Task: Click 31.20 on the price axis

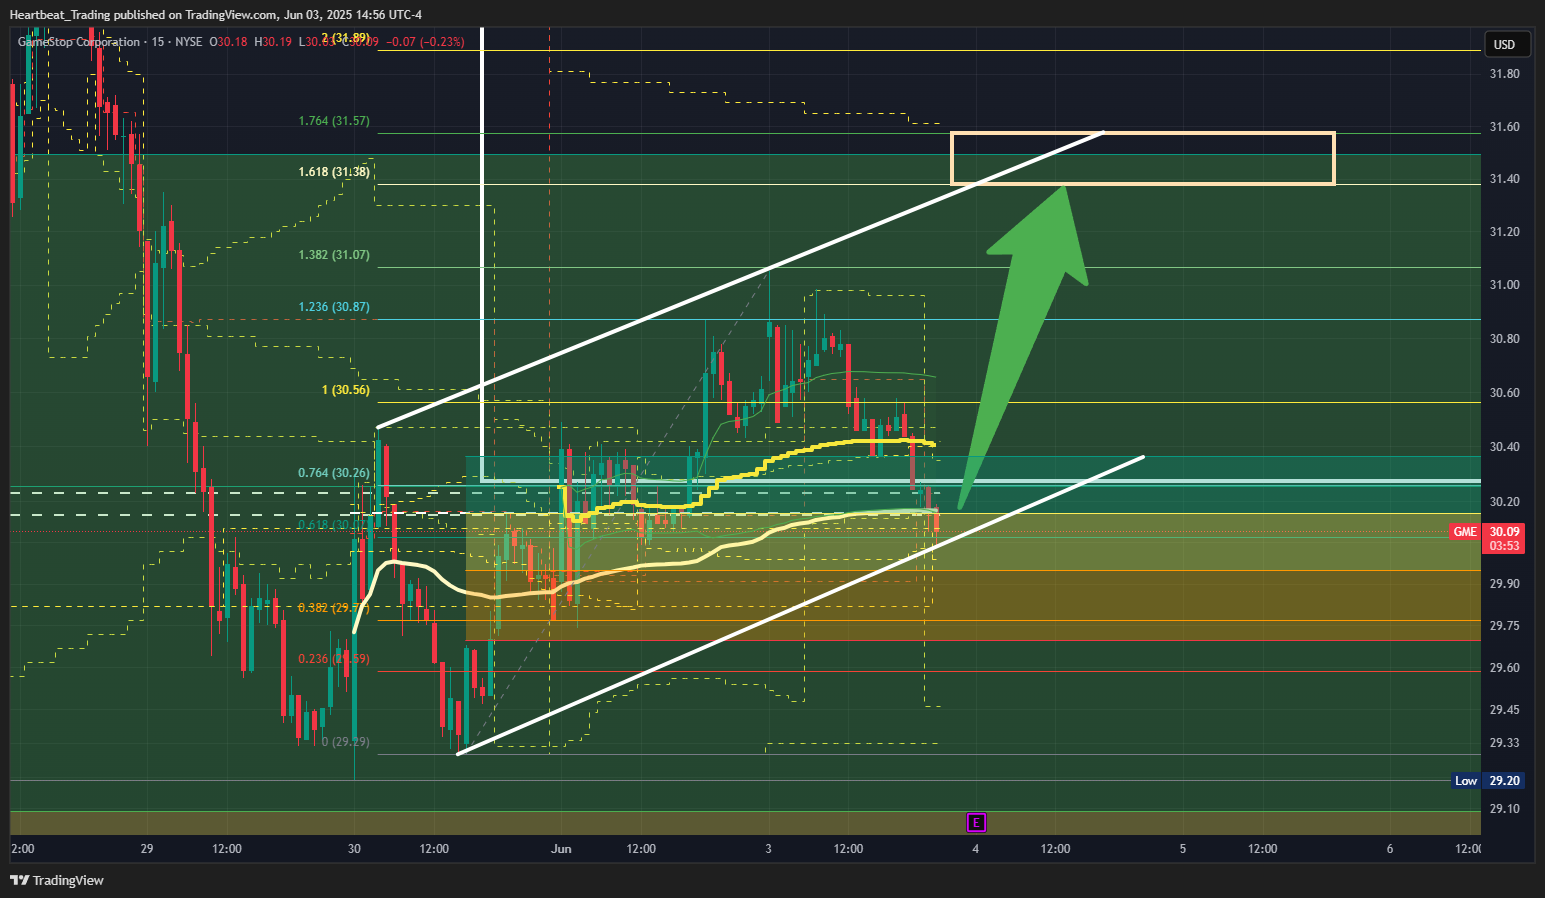Action: [x=1504, y=232]
